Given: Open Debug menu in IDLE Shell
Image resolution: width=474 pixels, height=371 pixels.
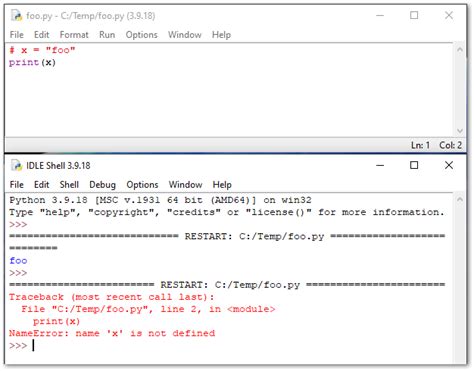Looking at the screenshot, I should [102, 185].
